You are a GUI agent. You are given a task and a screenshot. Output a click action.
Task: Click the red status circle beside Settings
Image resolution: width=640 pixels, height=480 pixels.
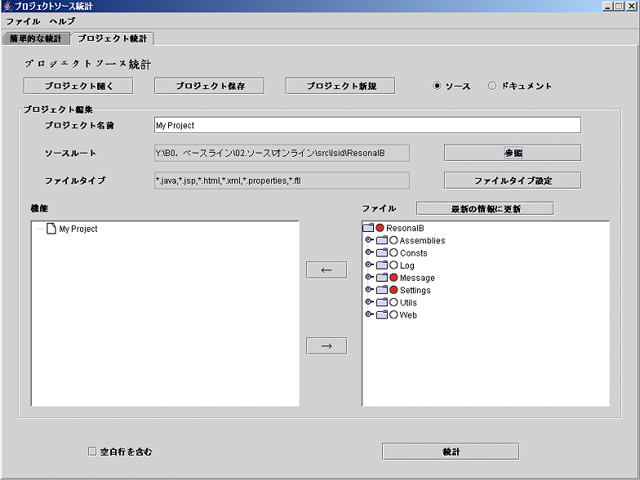pyautogui.click(x=393, y=289)
